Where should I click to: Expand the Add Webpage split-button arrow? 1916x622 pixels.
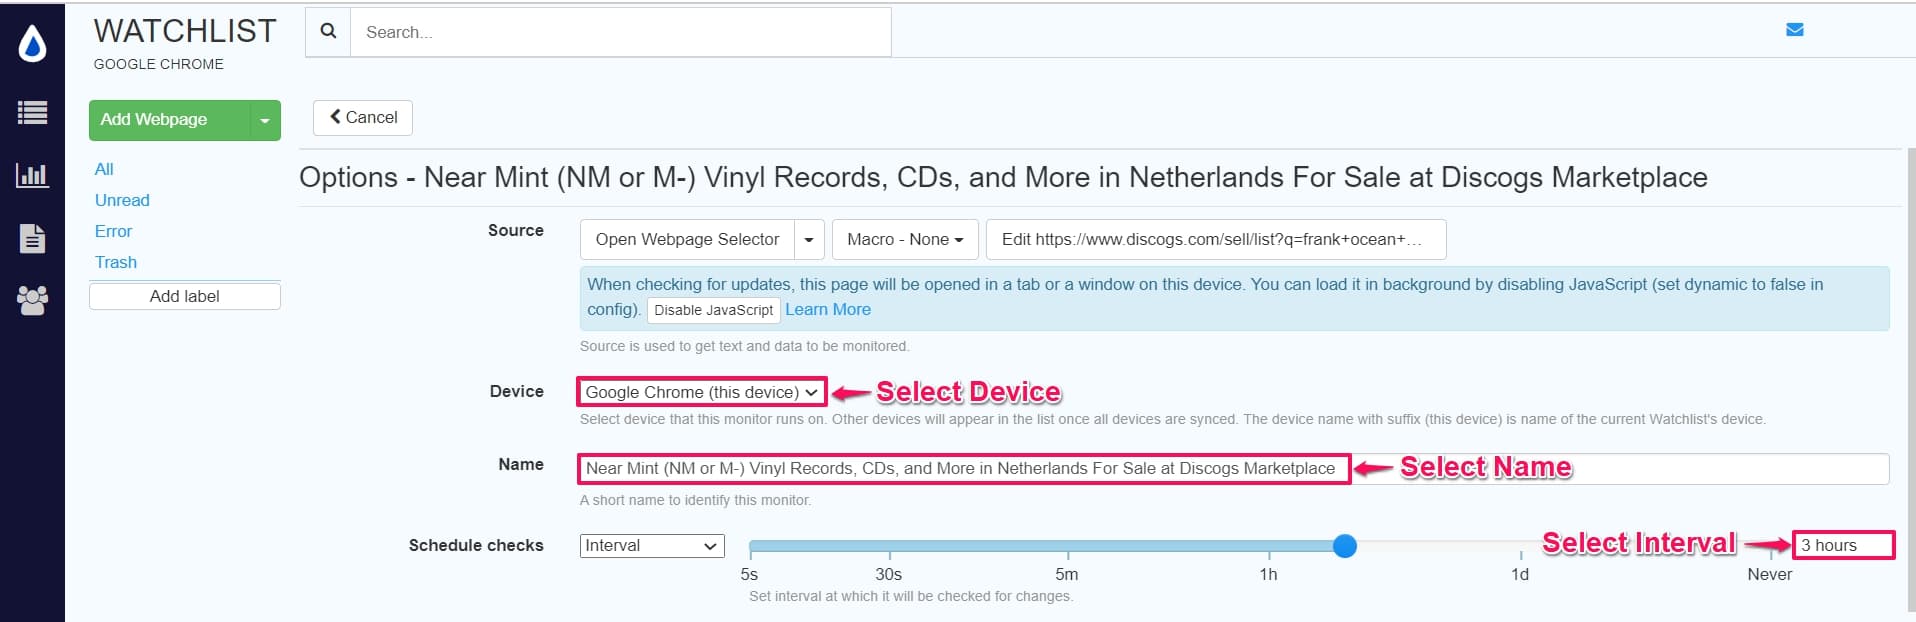tap(264, 120)
